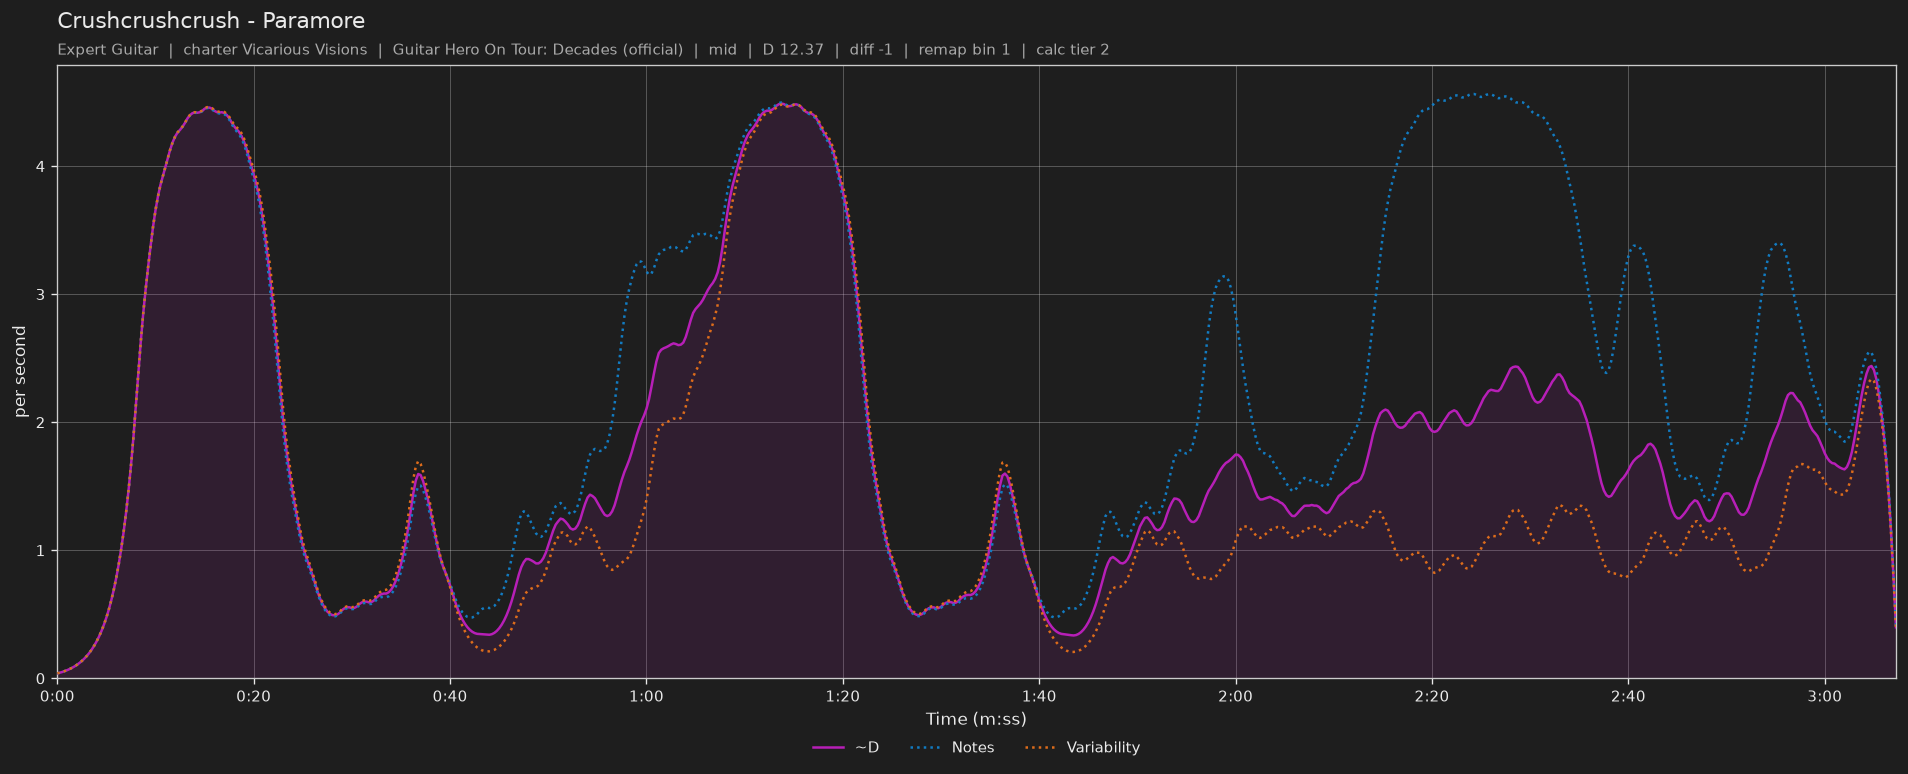Click the y-axis tick label "2"
1908x774 pixels.
pyautogui.click(x=42, y=423)
